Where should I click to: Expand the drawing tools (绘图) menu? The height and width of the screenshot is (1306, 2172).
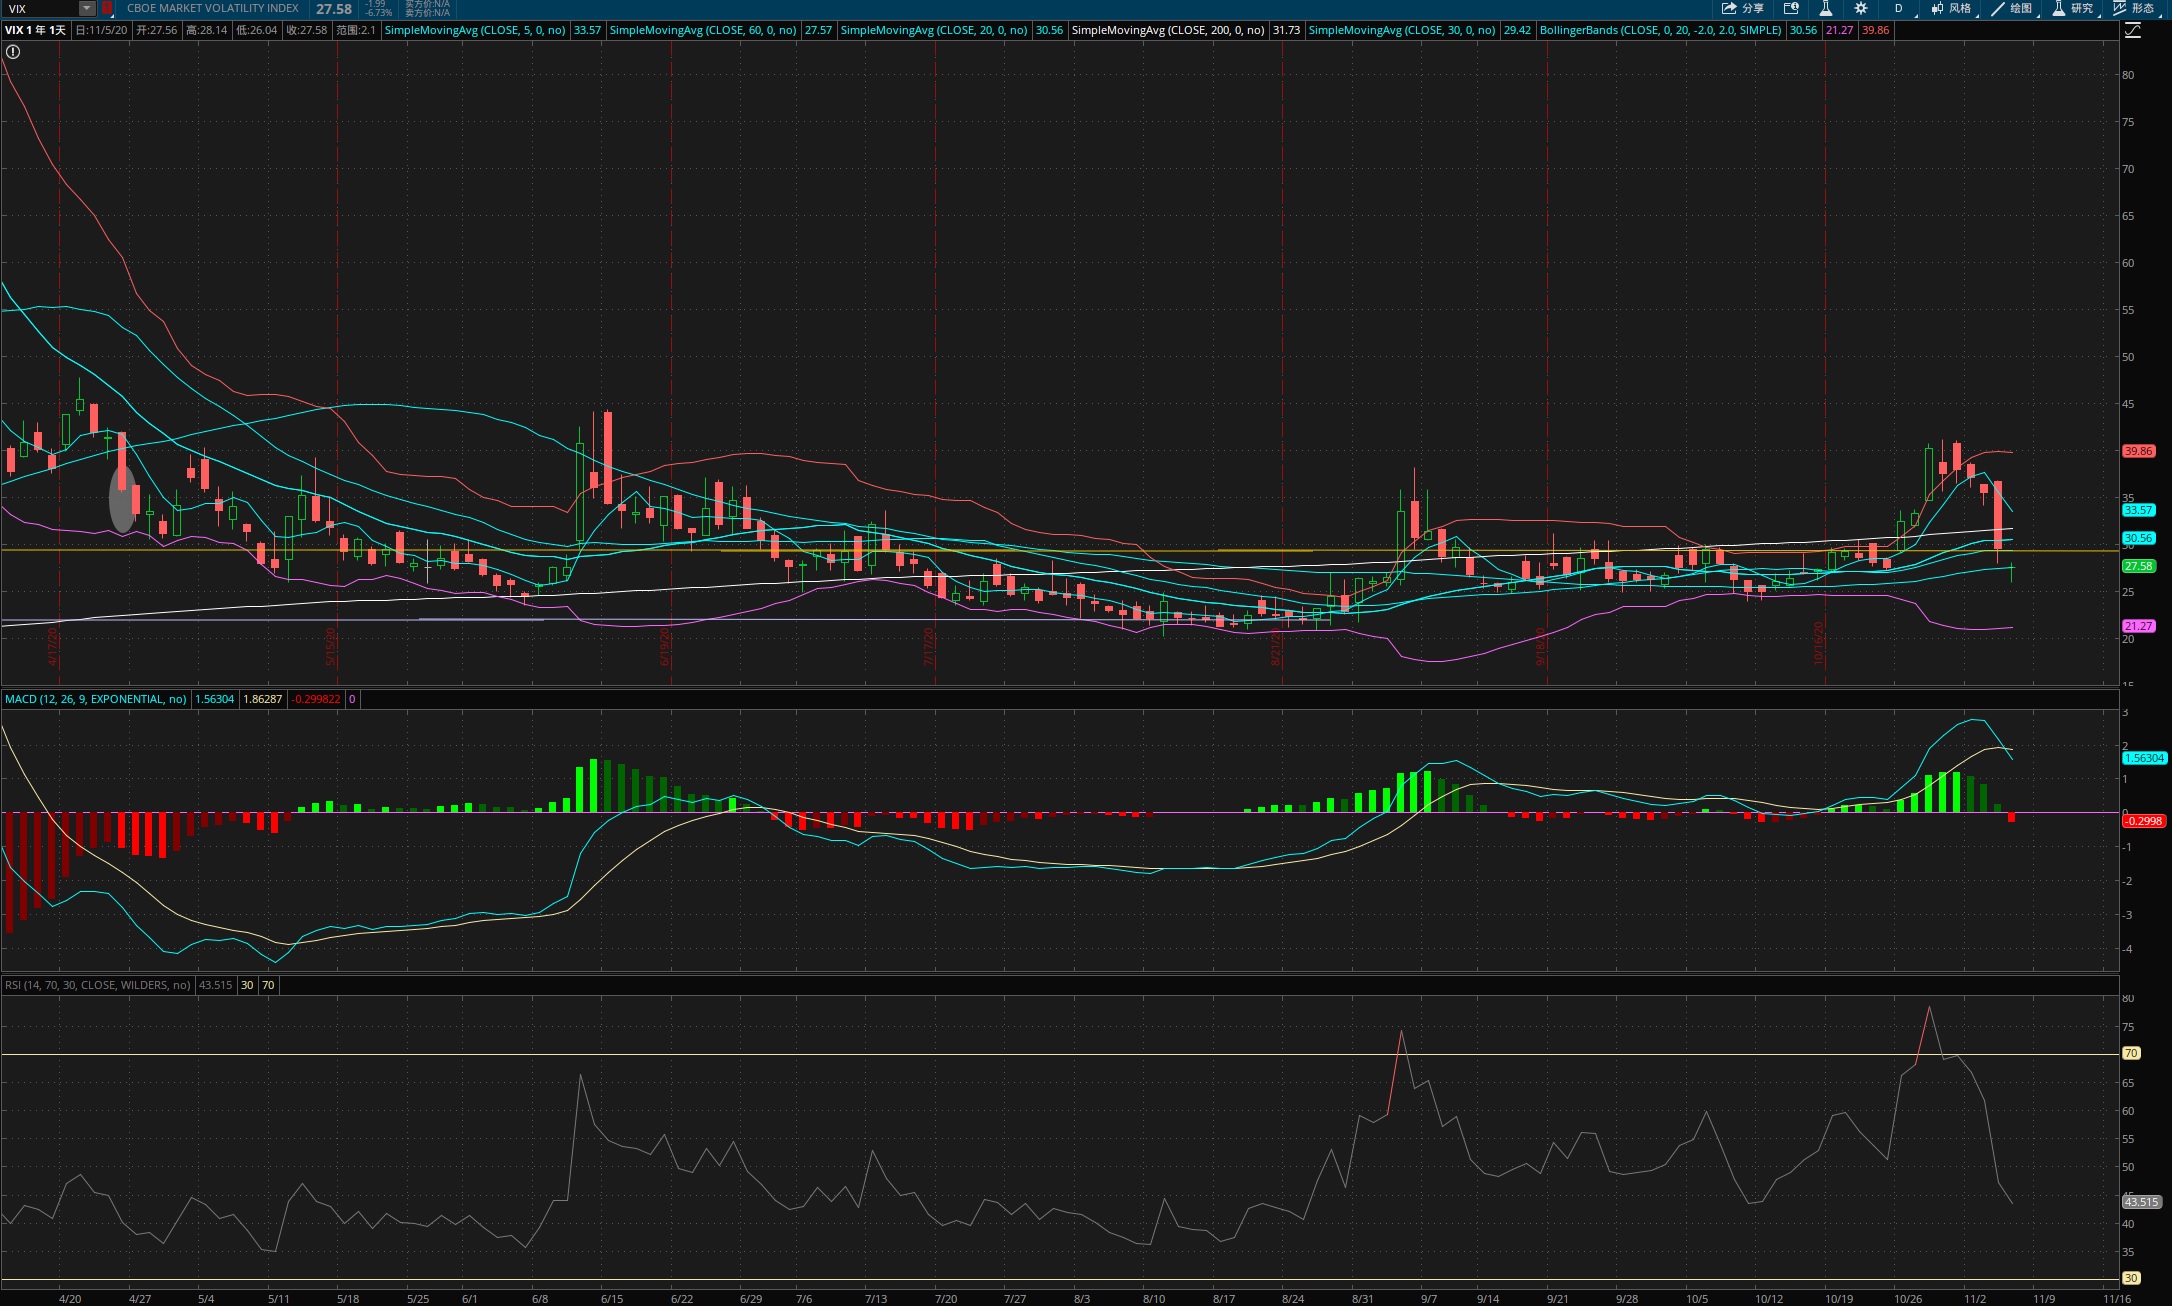pyautogui.click(x=2011, y=8)
